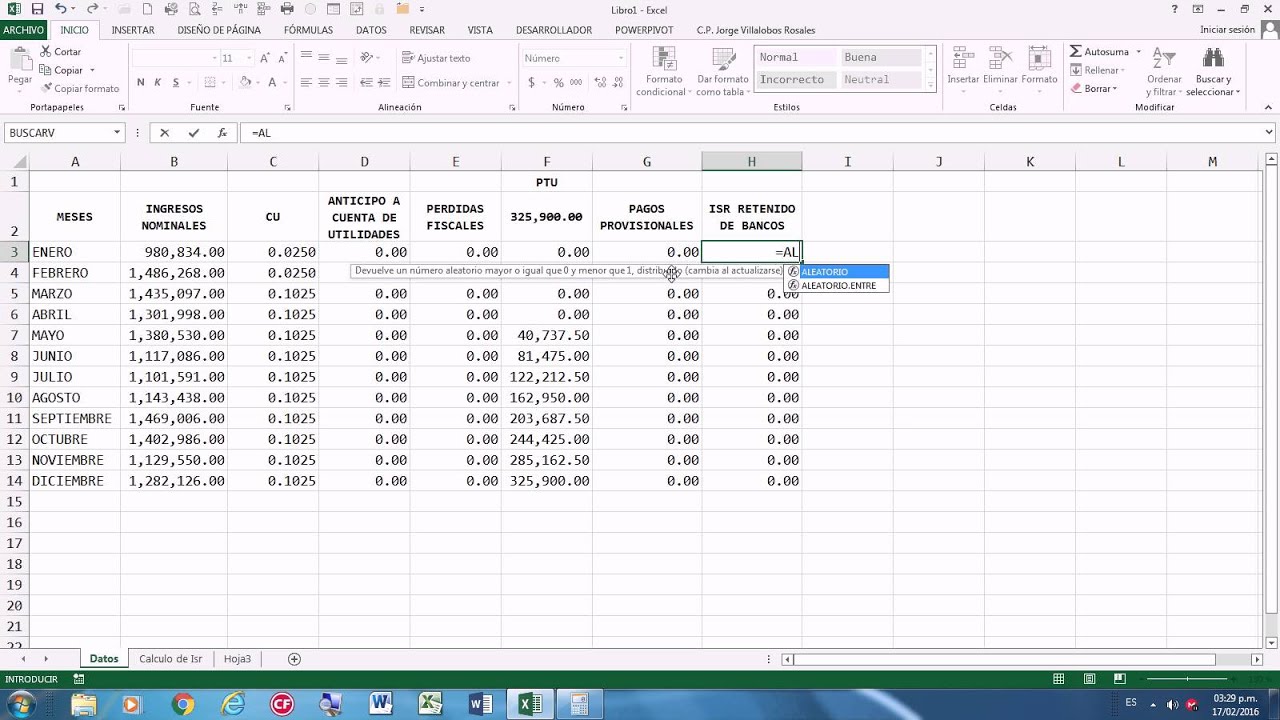Copy formatting with Copiar formato
The image size is (1280, 720).
[x=79, y=88]
